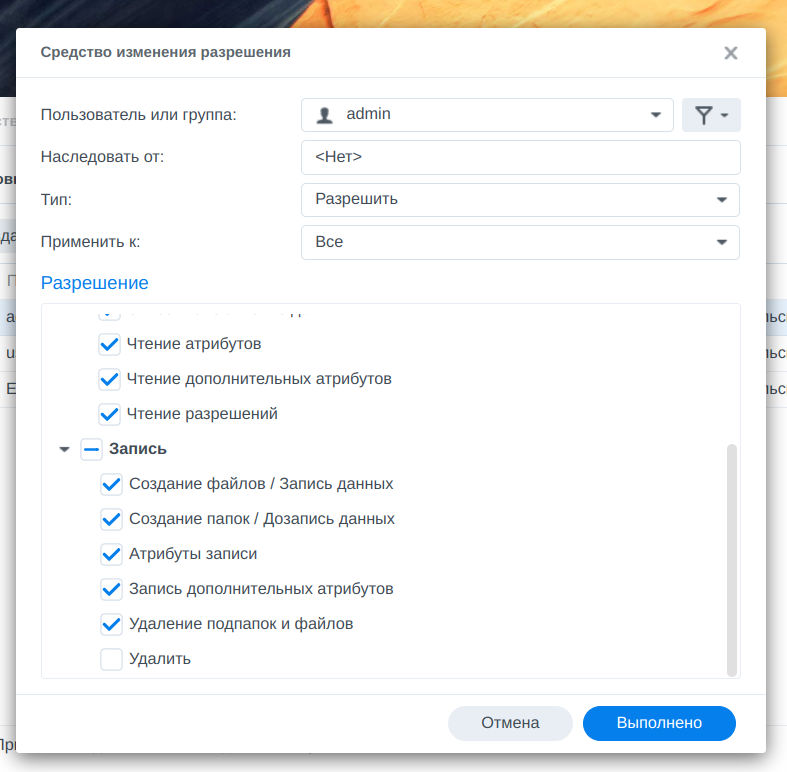Click the Пользователь или группа label
The image size is (787, 772).
(x=139, y=115)
